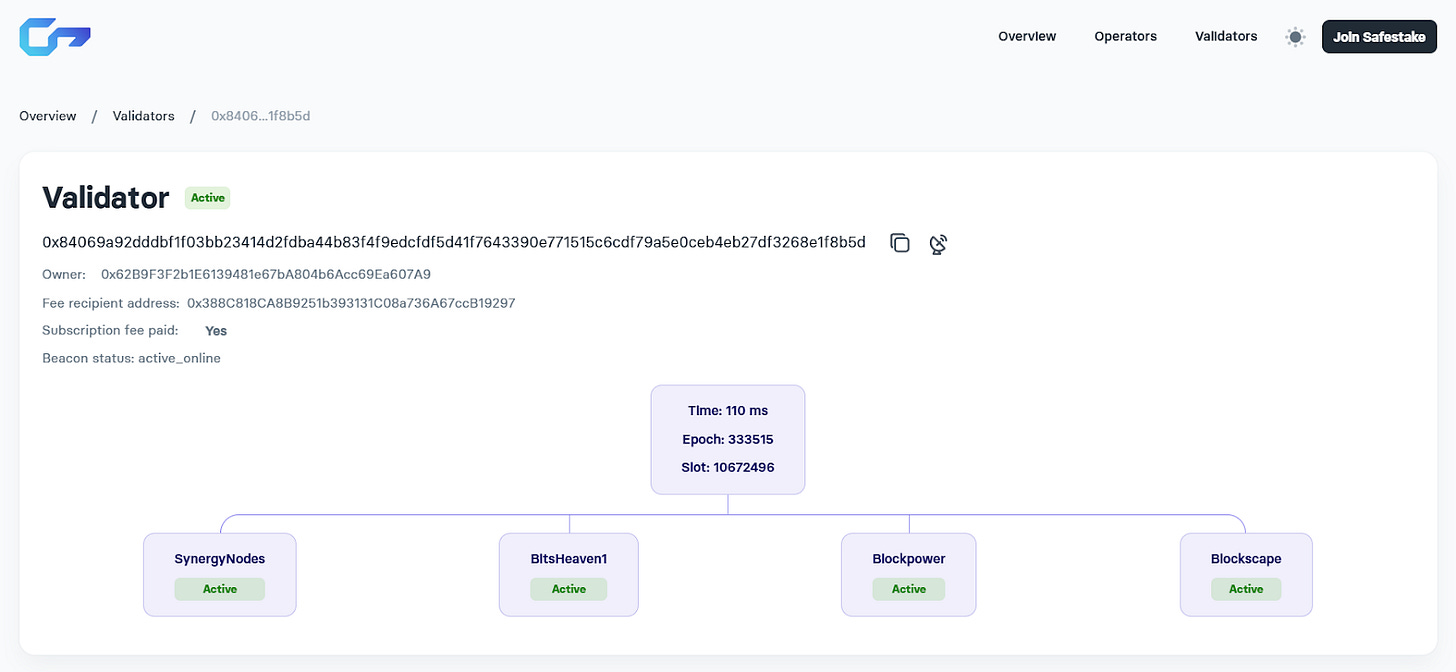Click the Active status under Blockpower
Screen dimensions: 1456x672
(909, 589)
